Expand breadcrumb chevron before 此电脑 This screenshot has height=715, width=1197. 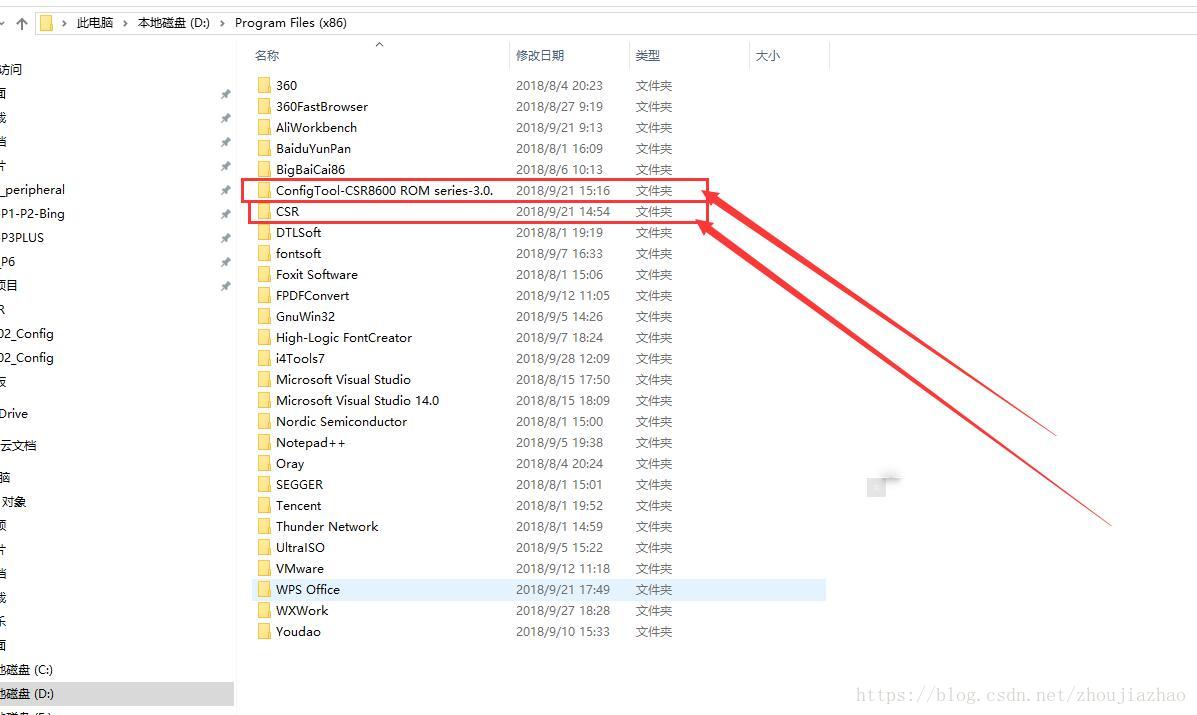(x=64, y=24)
